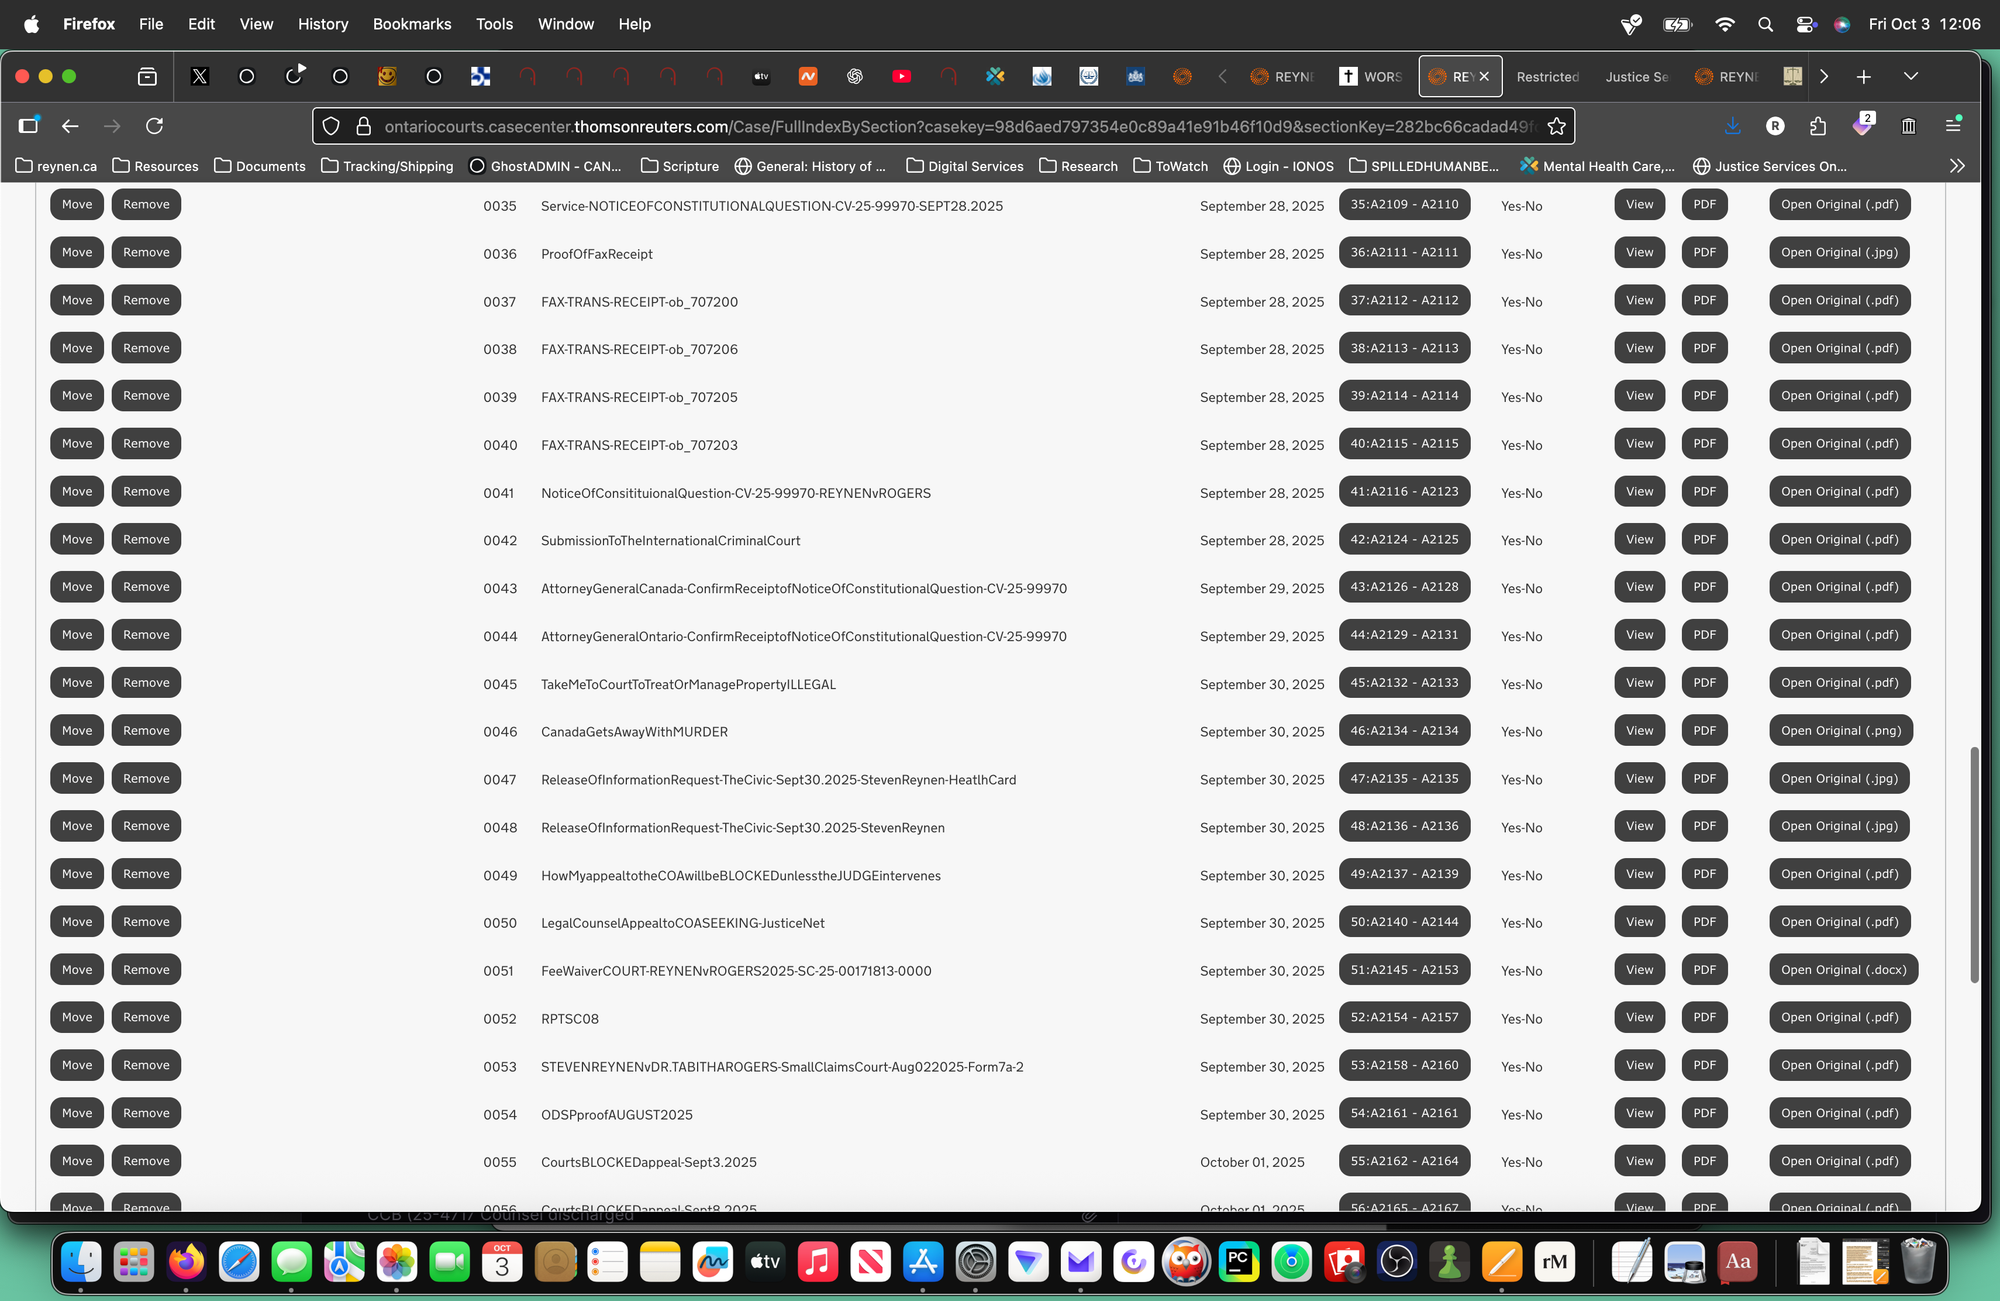Click the 45:A2132 - A2133 page range button
This screenshot has width=2000, height=1301.
1404,683
